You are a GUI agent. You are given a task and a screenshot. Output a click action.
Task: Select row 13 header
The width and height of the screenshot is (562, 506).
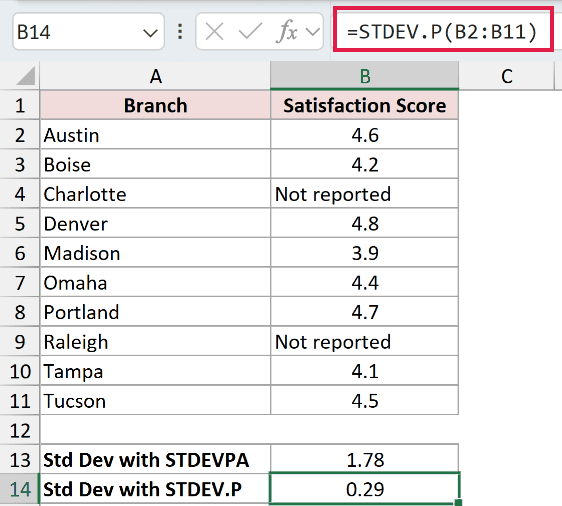click(x=20, y=460)
